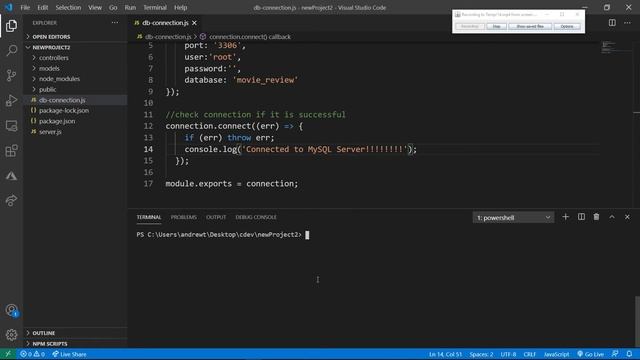
Task: Expand the NPM SCRIPTS section
Action: coord(76,344)
